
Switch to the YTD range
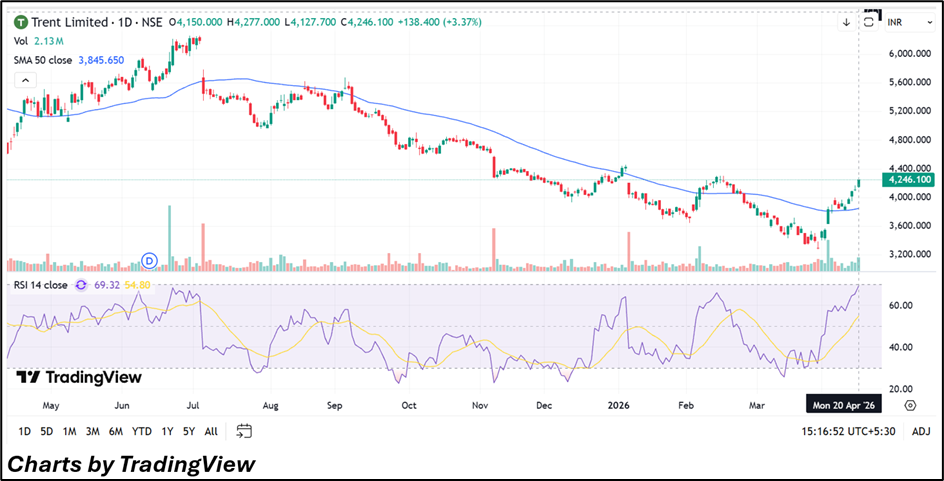click(x=142, y=431)
